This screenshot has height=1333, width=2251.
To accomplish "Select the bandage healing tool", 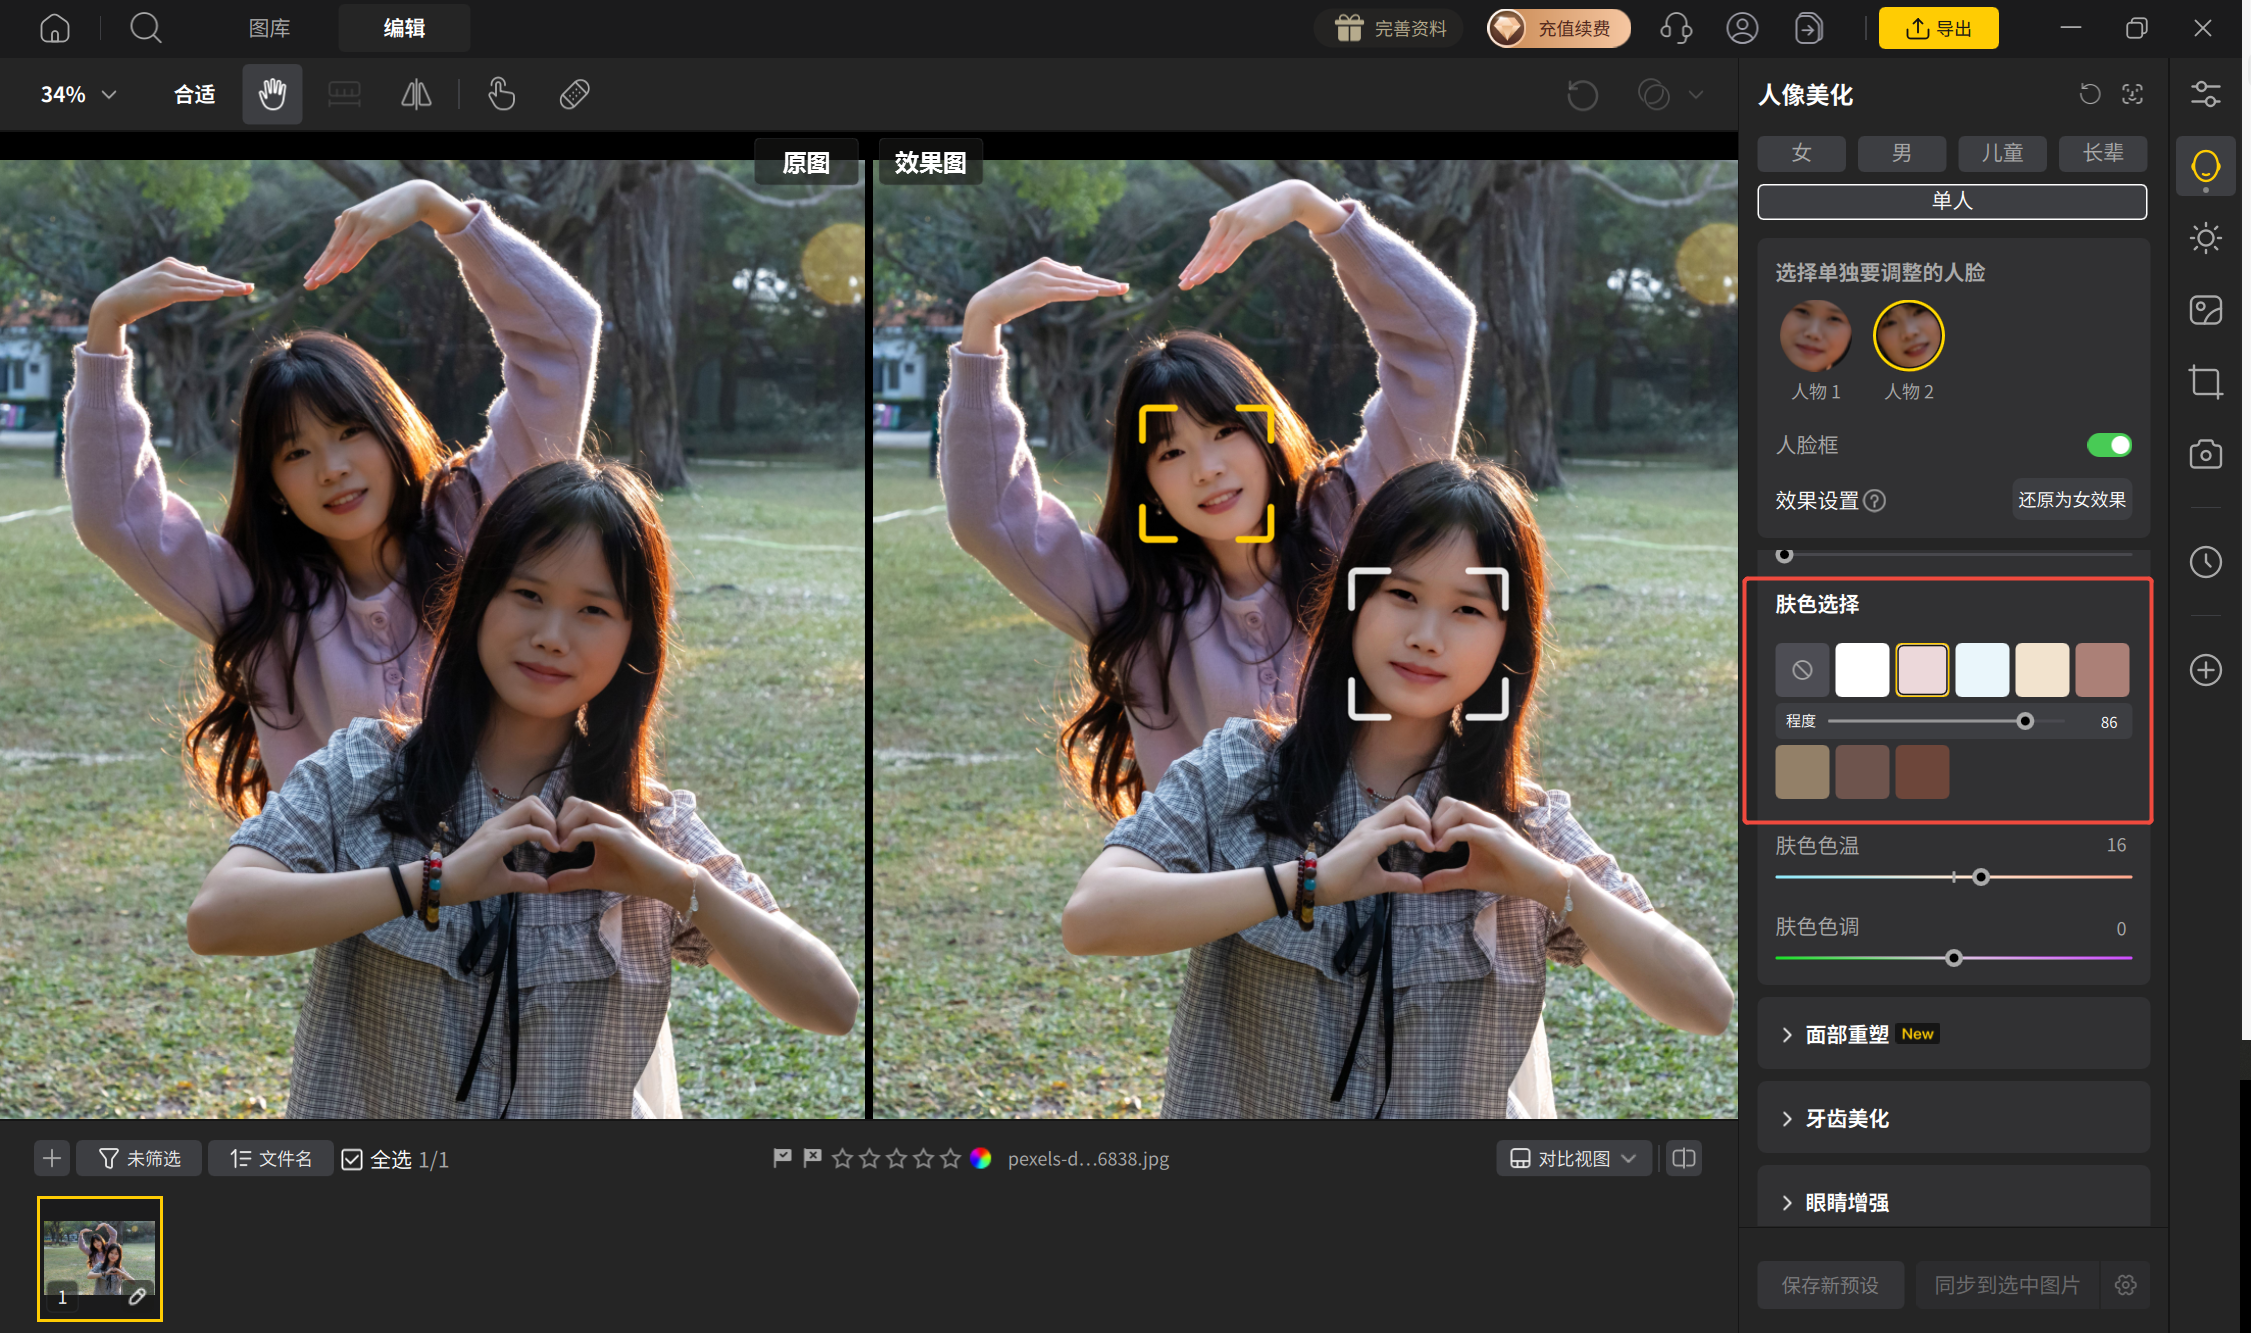I will point(574,95).
